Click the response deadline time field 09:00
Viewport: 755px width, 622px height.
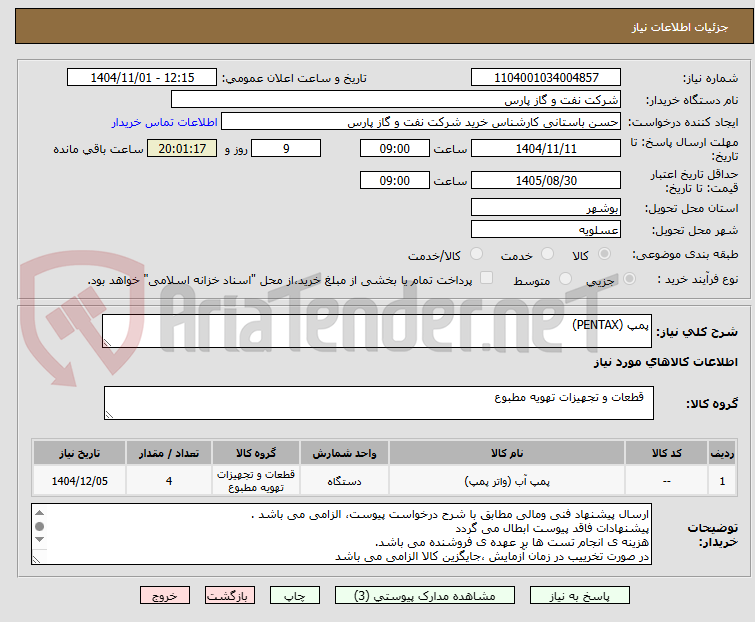(x=394, y=148)
